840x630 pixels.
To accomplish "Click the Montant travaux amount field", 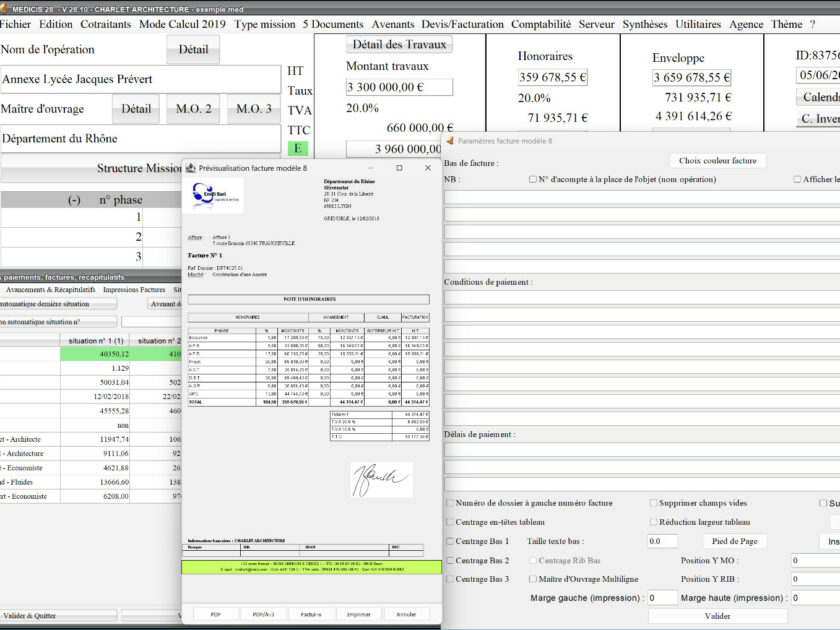I will click(x=399, y=87).
